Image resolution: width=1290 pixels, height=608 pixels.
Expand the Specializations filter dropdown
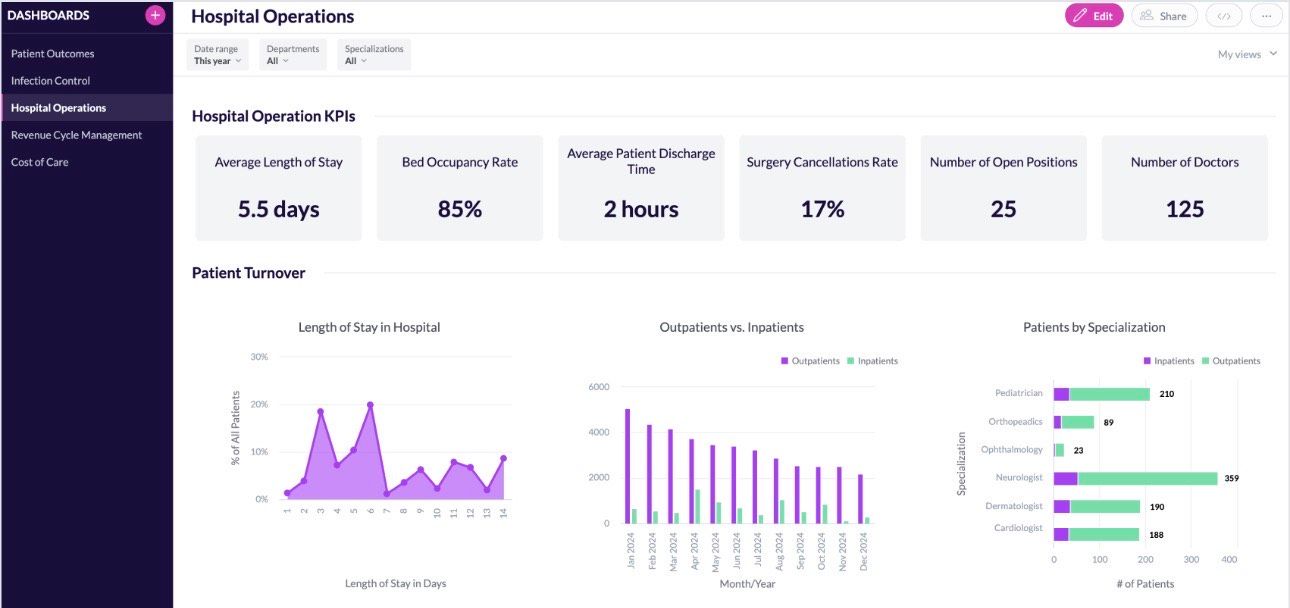point(374,55)
